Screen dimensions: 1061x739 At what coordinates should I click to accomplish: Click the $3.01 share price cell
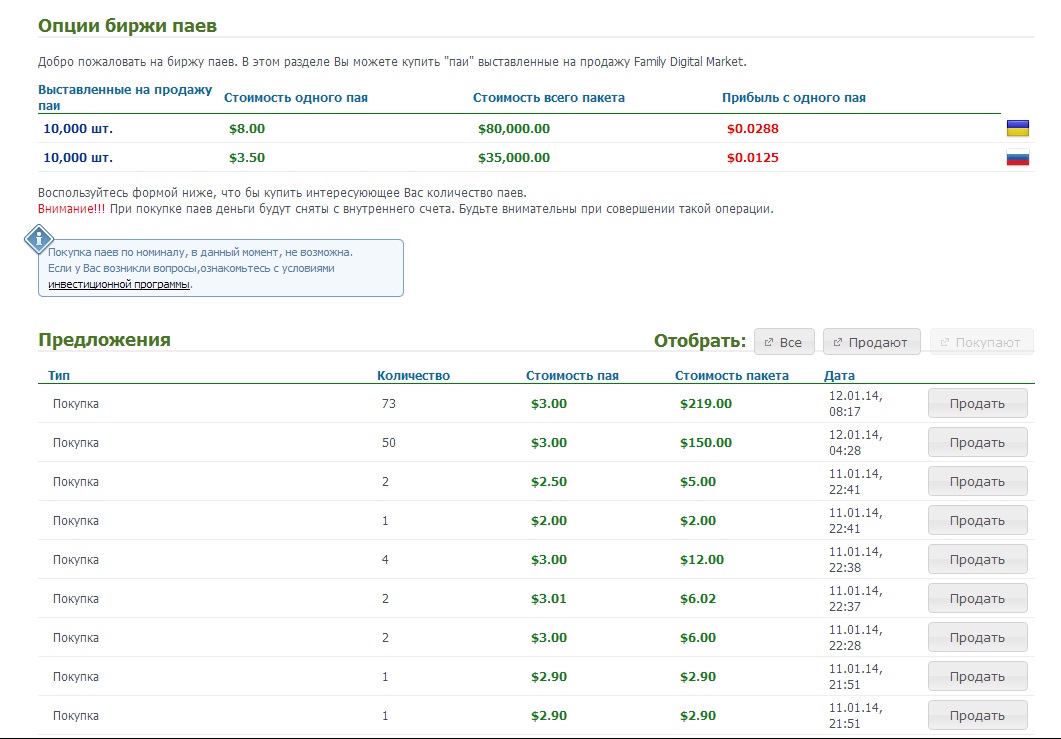click(x=549, y=598)
